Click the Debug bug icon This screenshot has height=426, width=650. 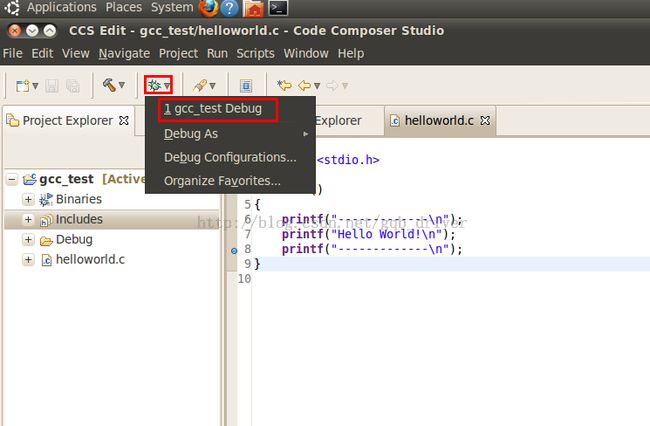(154, 85)
